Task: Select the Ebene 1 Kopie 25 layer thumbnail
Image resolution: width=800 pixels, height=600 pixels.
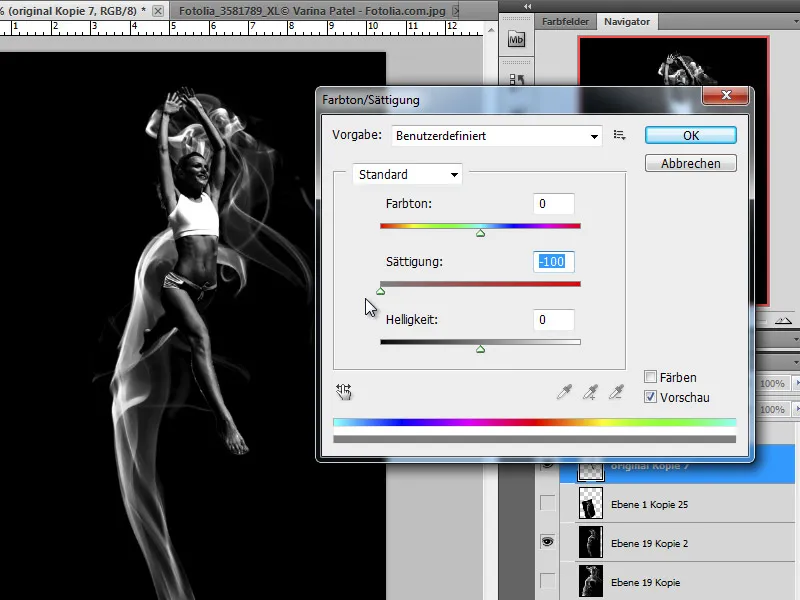Action: tap(591, 503)
